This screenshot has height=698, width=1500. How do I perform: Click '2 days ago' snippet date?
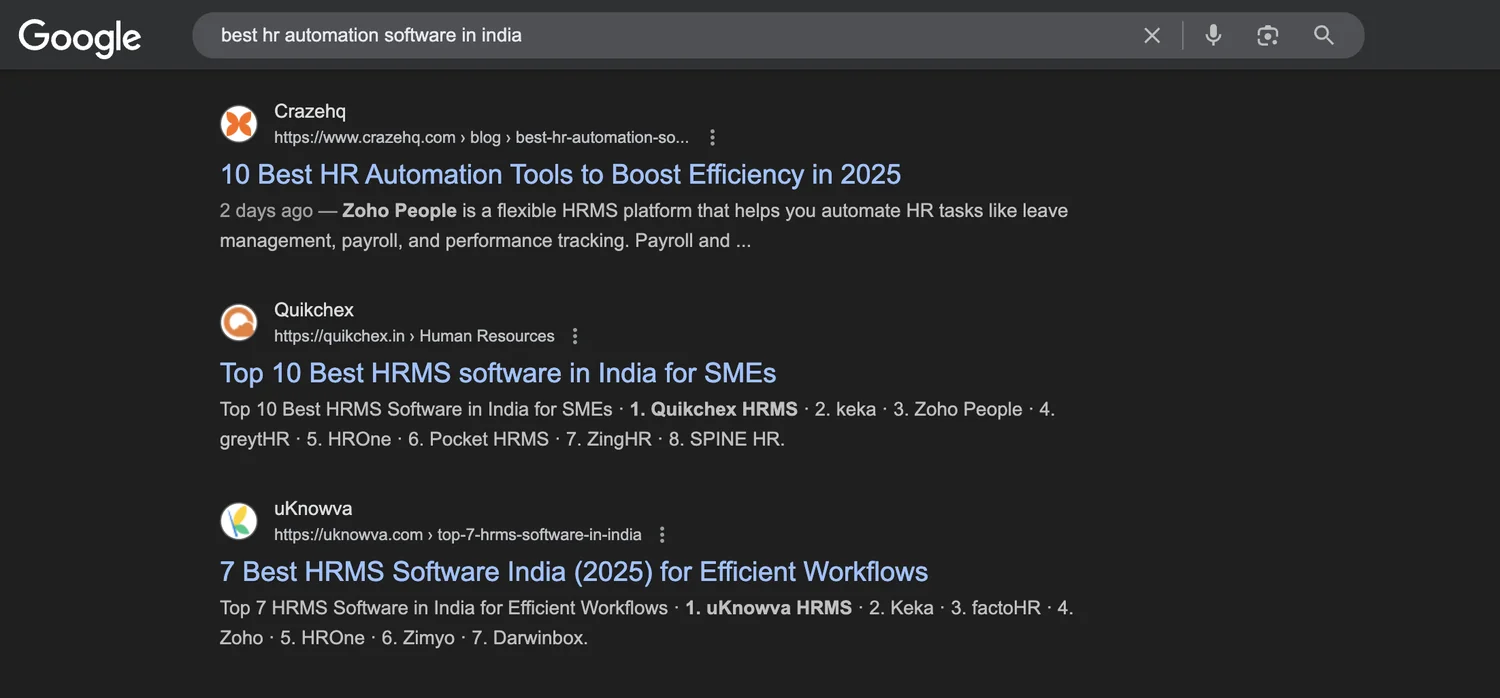[266, 210]
